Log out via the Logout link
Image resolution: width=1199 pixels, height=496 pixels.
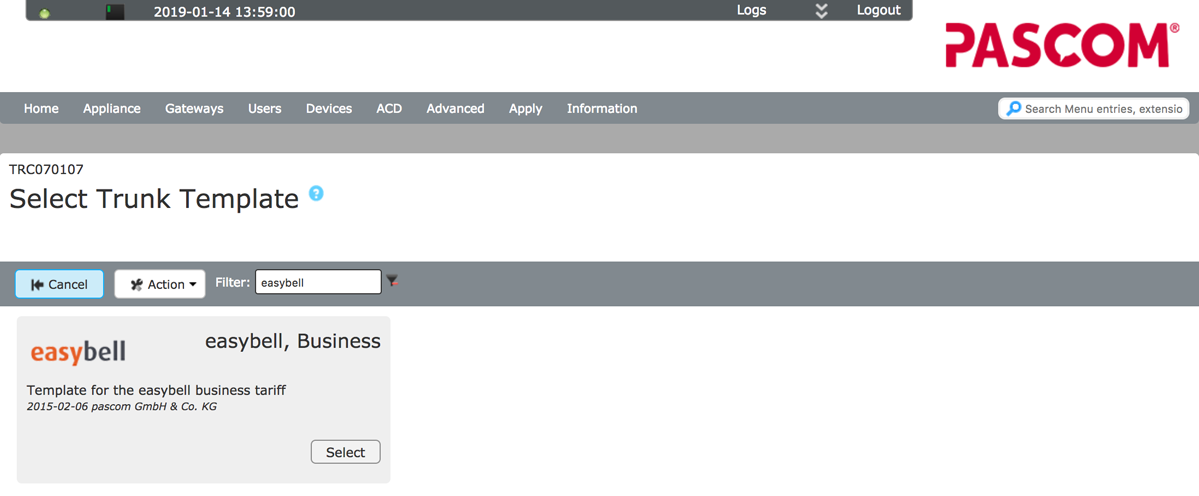coord(878,10)
